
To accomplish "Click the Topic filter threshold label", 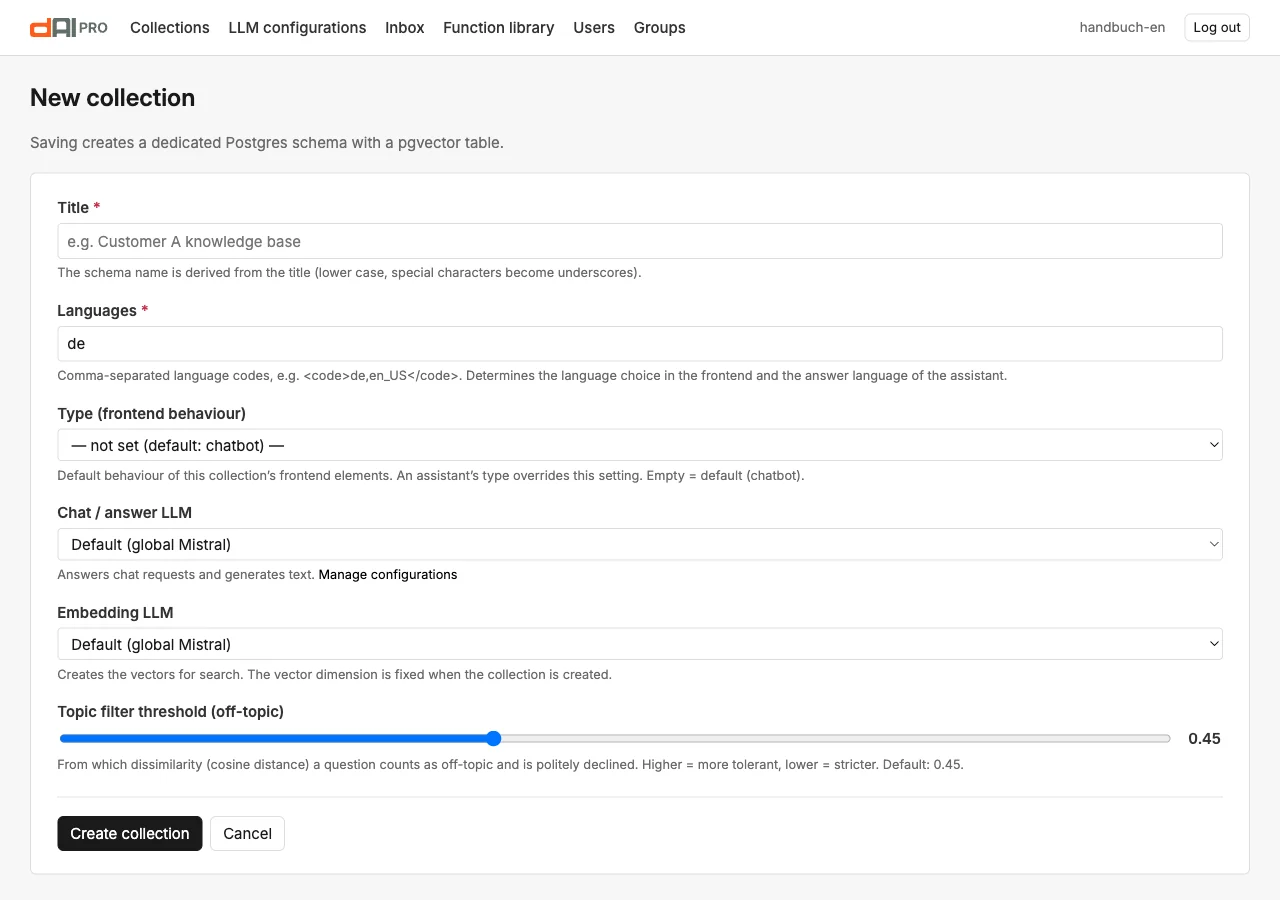I will [x=171, y=711].
